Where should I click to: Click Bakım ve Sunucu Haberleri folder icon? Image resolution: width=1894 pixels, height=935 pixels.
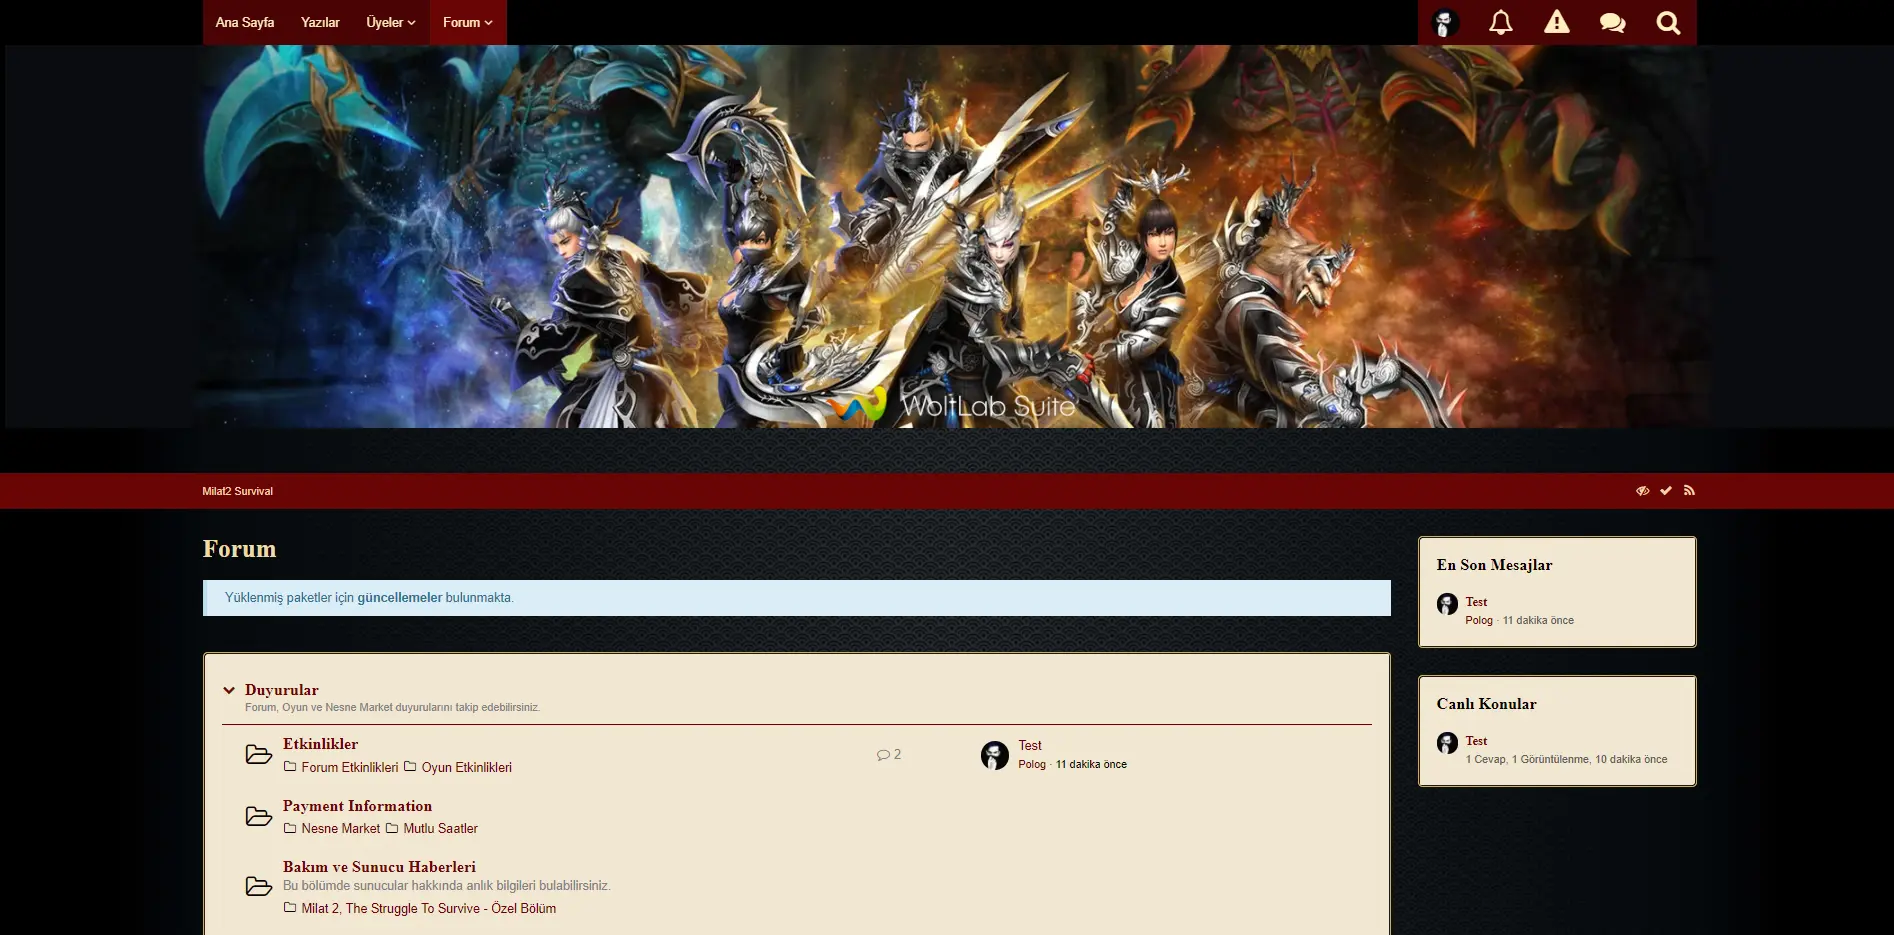(259, 886)
